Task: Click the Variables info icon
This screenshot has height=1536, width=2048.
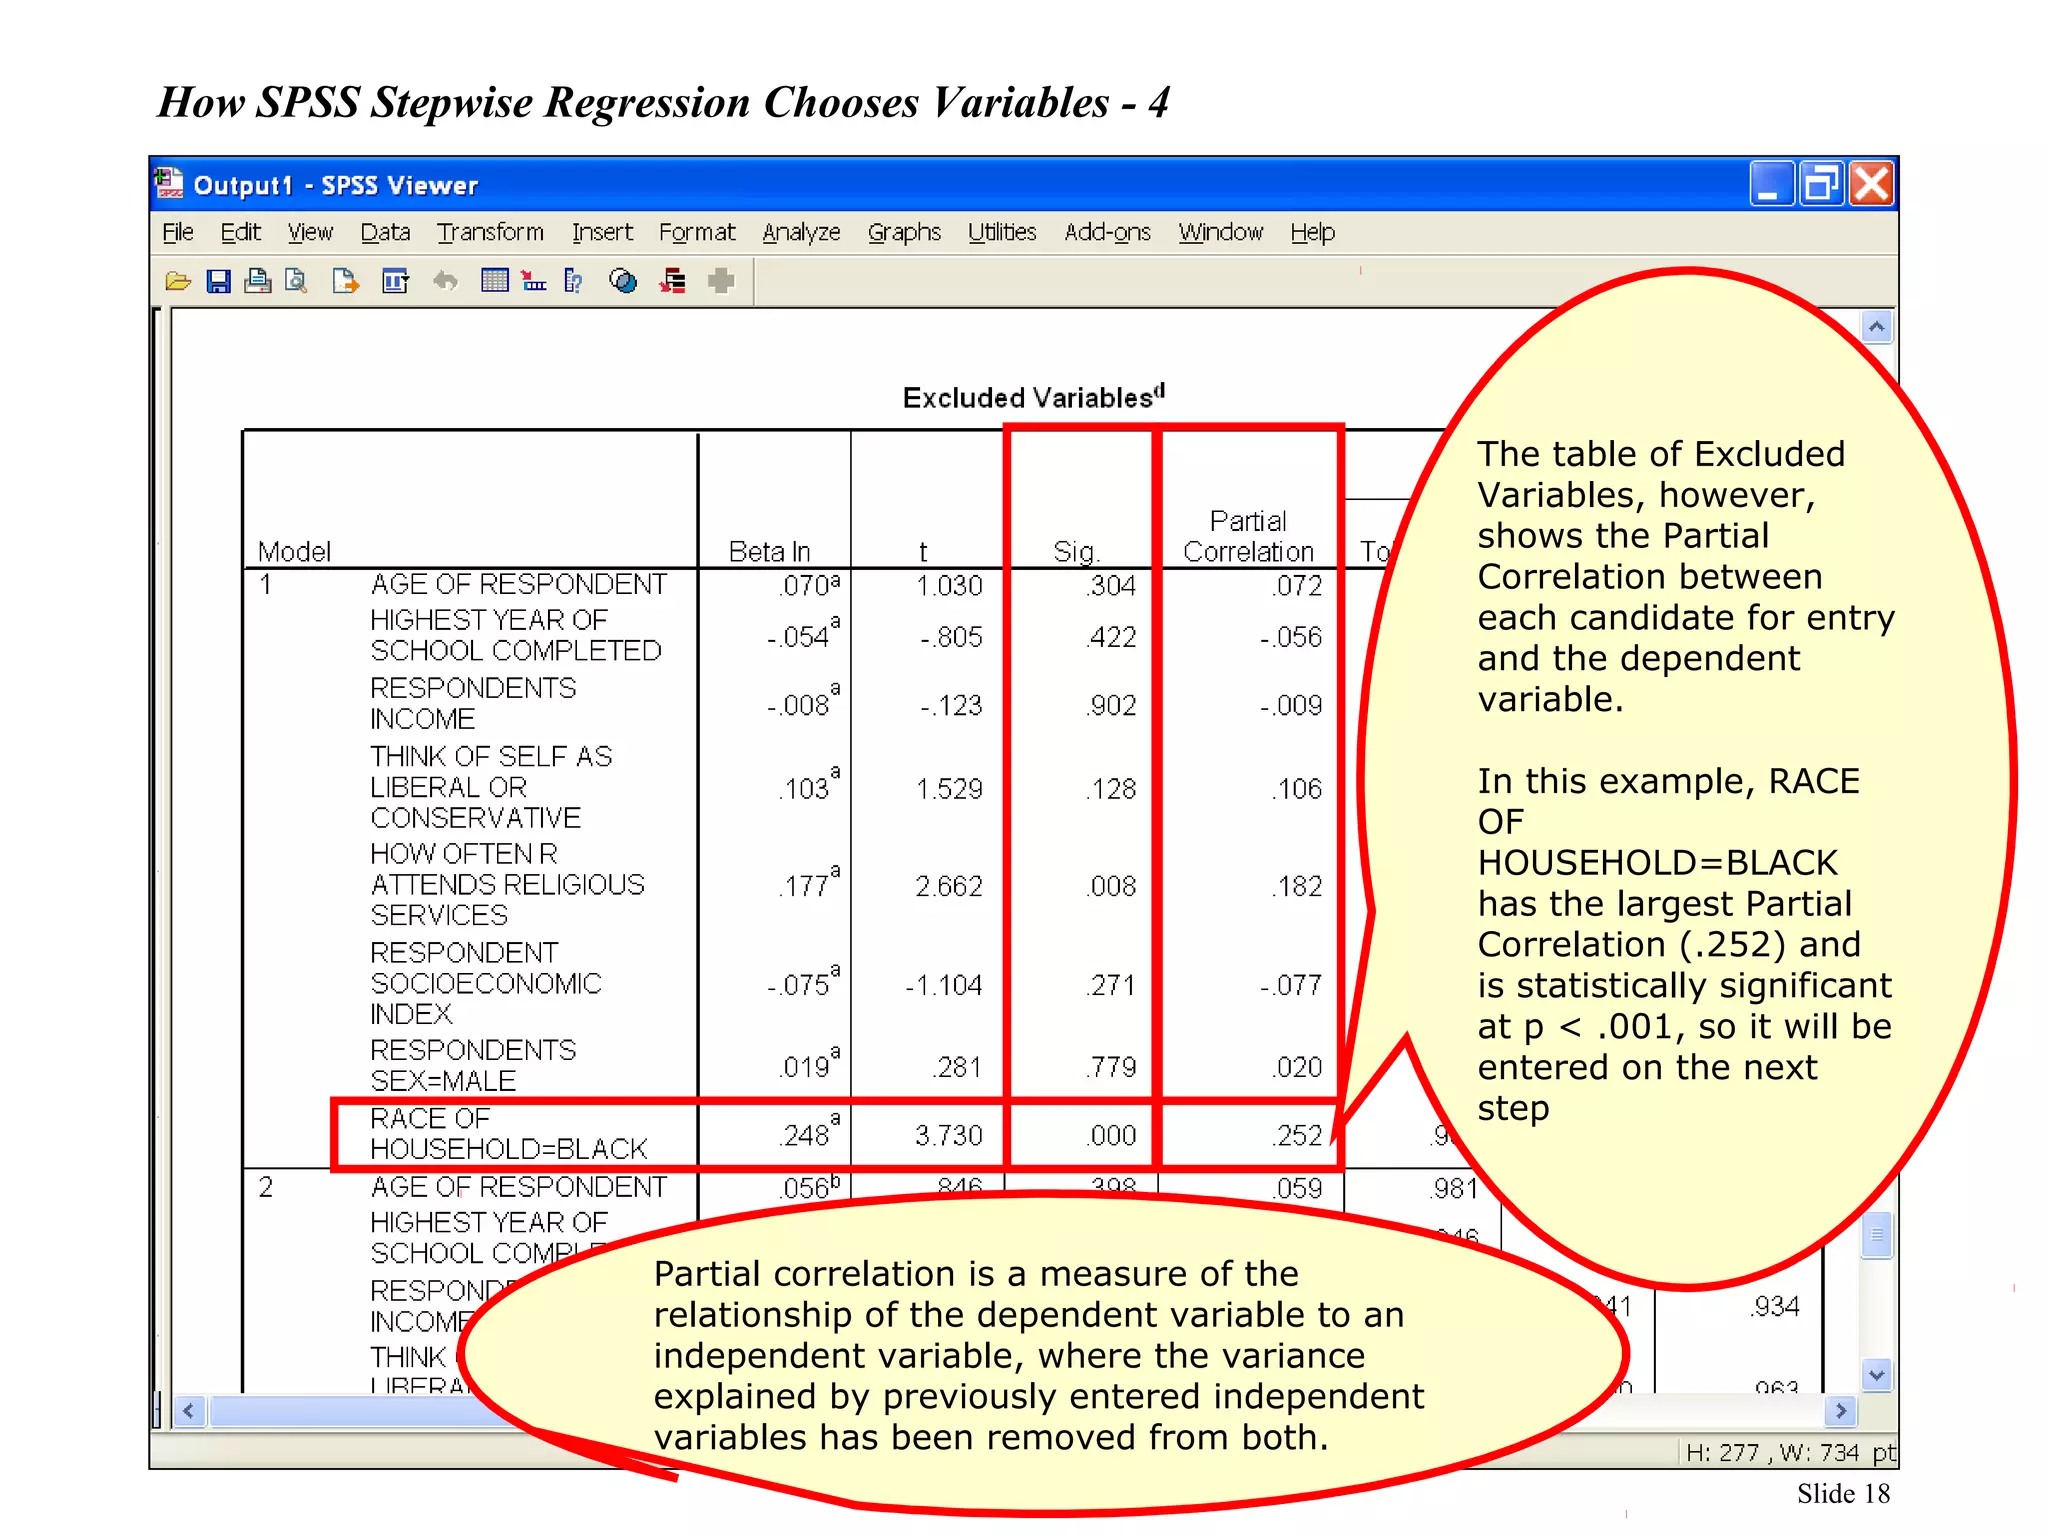Action: click(573, 281)
